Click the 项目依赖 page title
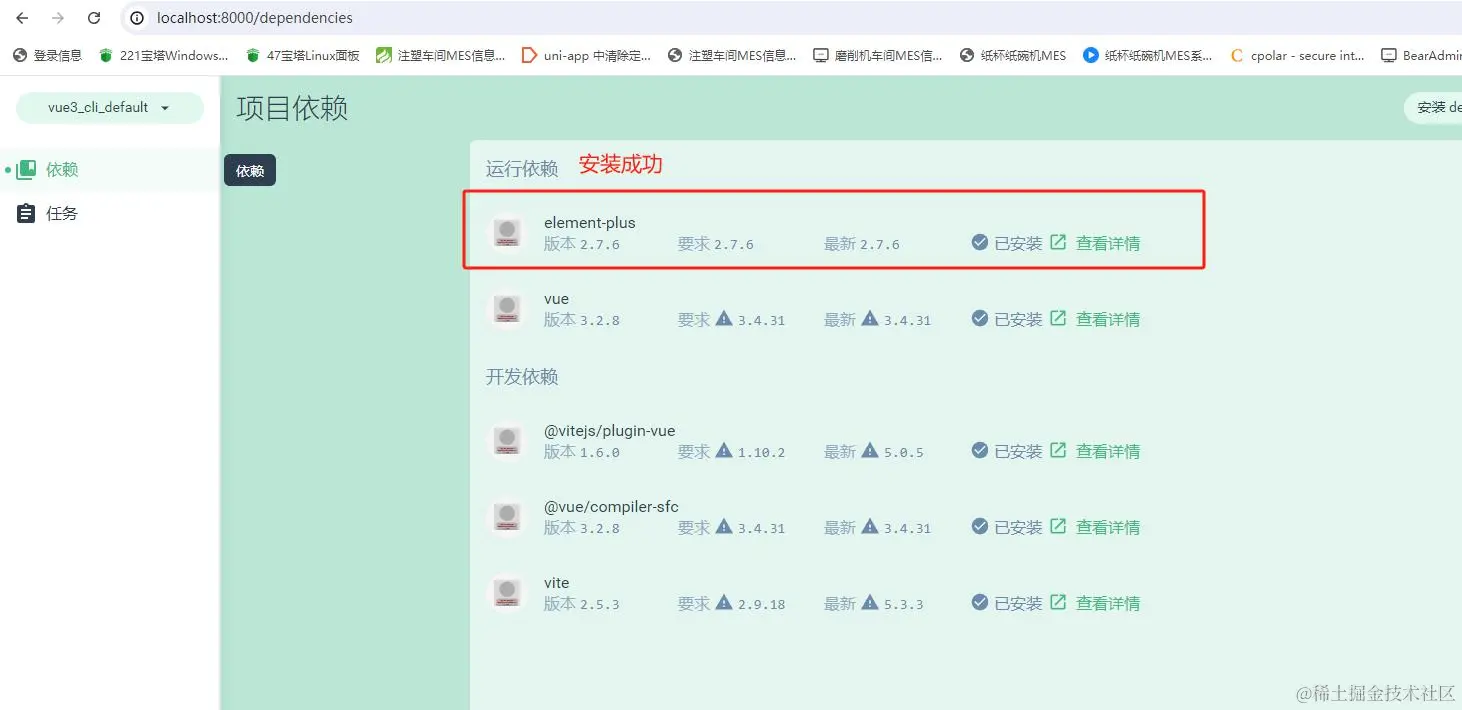1462x710 pixels. click(292, 108)
